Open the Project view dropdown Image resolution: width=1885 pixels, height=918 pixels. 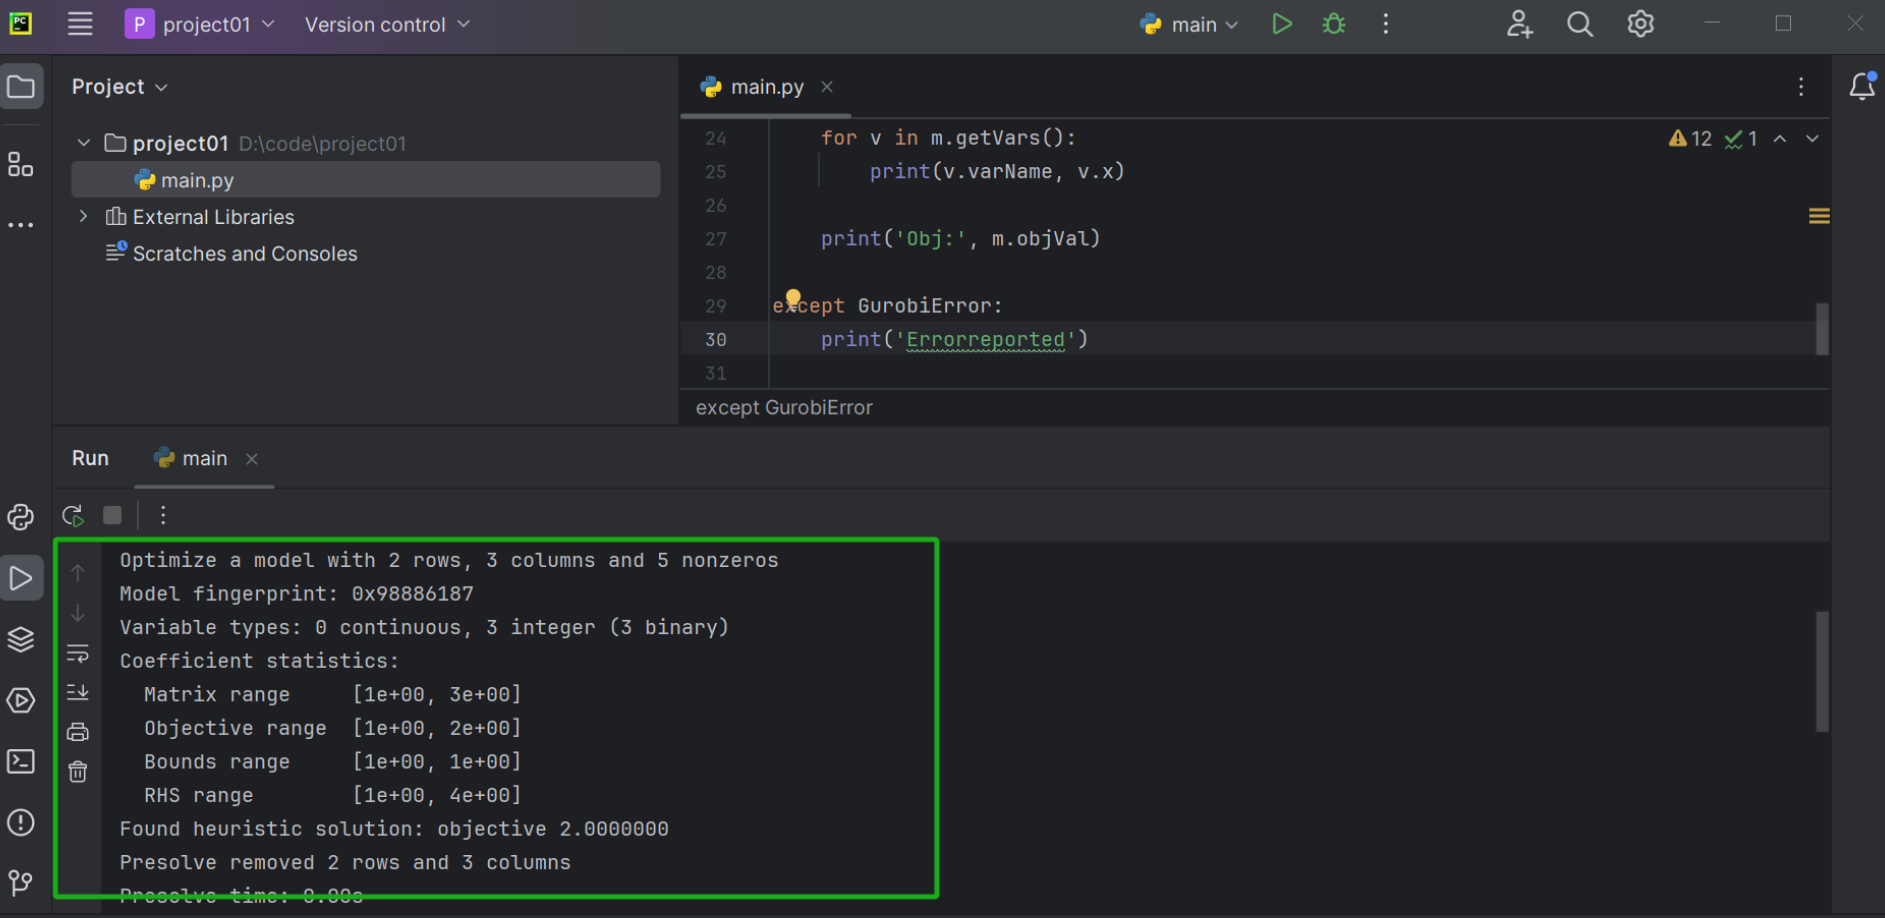(x=120, y=87)
